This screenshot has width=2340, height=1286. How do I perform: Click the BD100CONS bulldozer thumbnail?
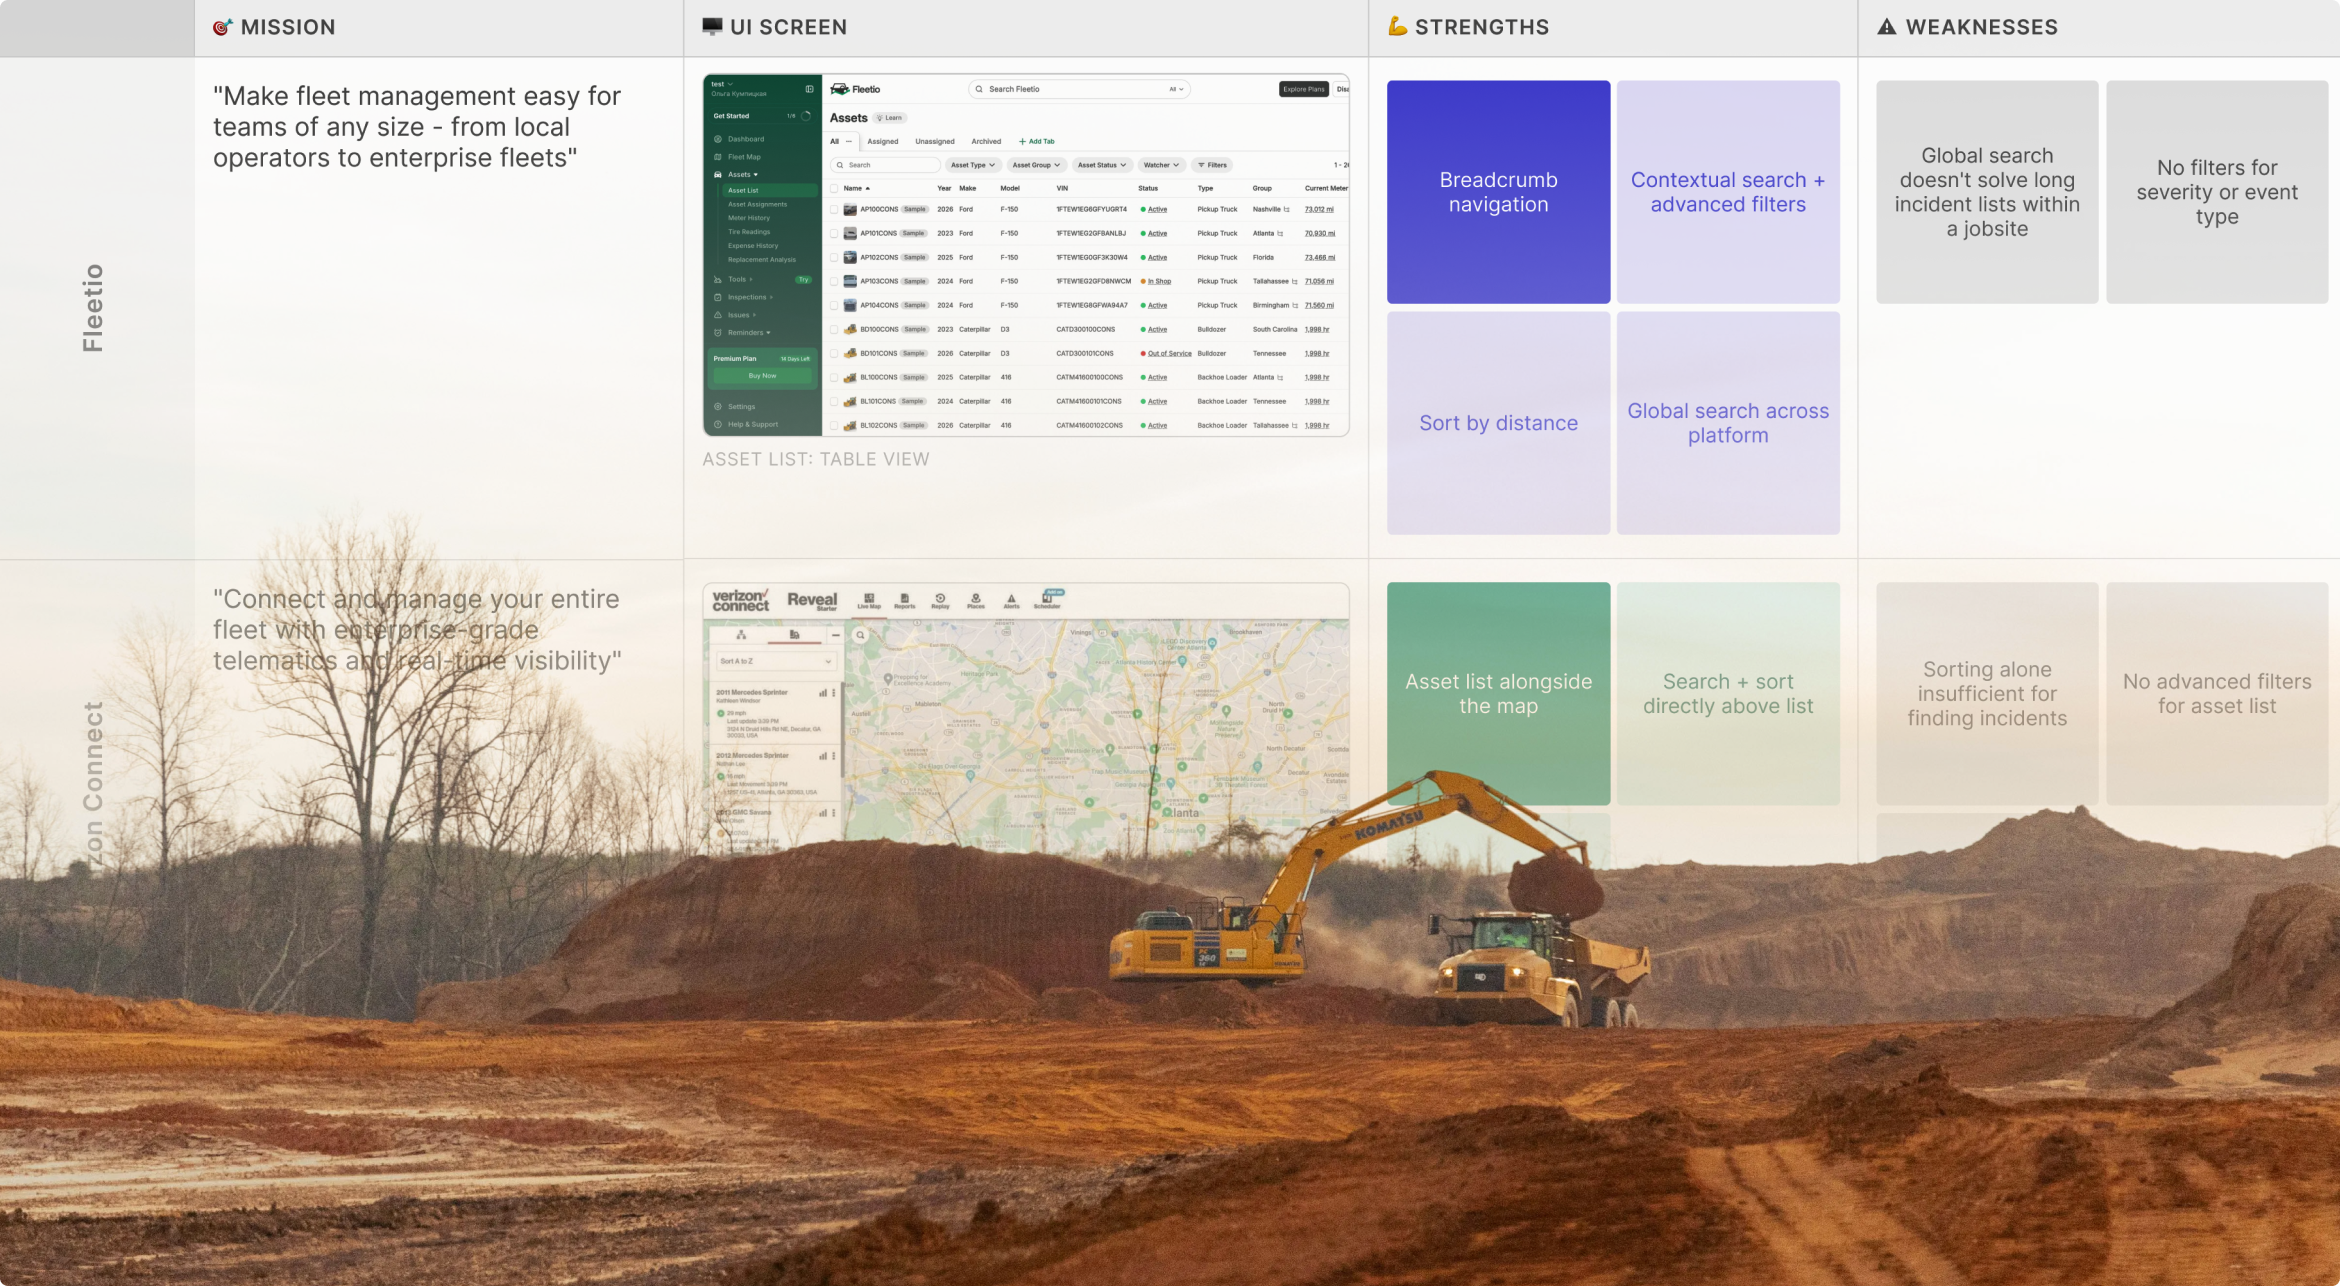click(850, 329)
